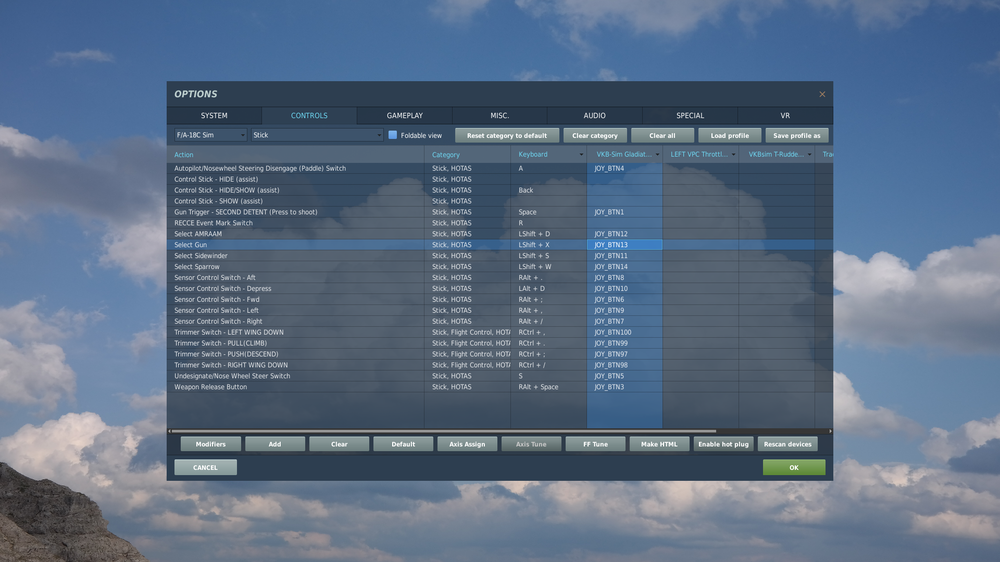Viewport: 1000px width, 562px height.
Task: Select Sensor Control Switch - Left row
Action: [x=500, y=310]
